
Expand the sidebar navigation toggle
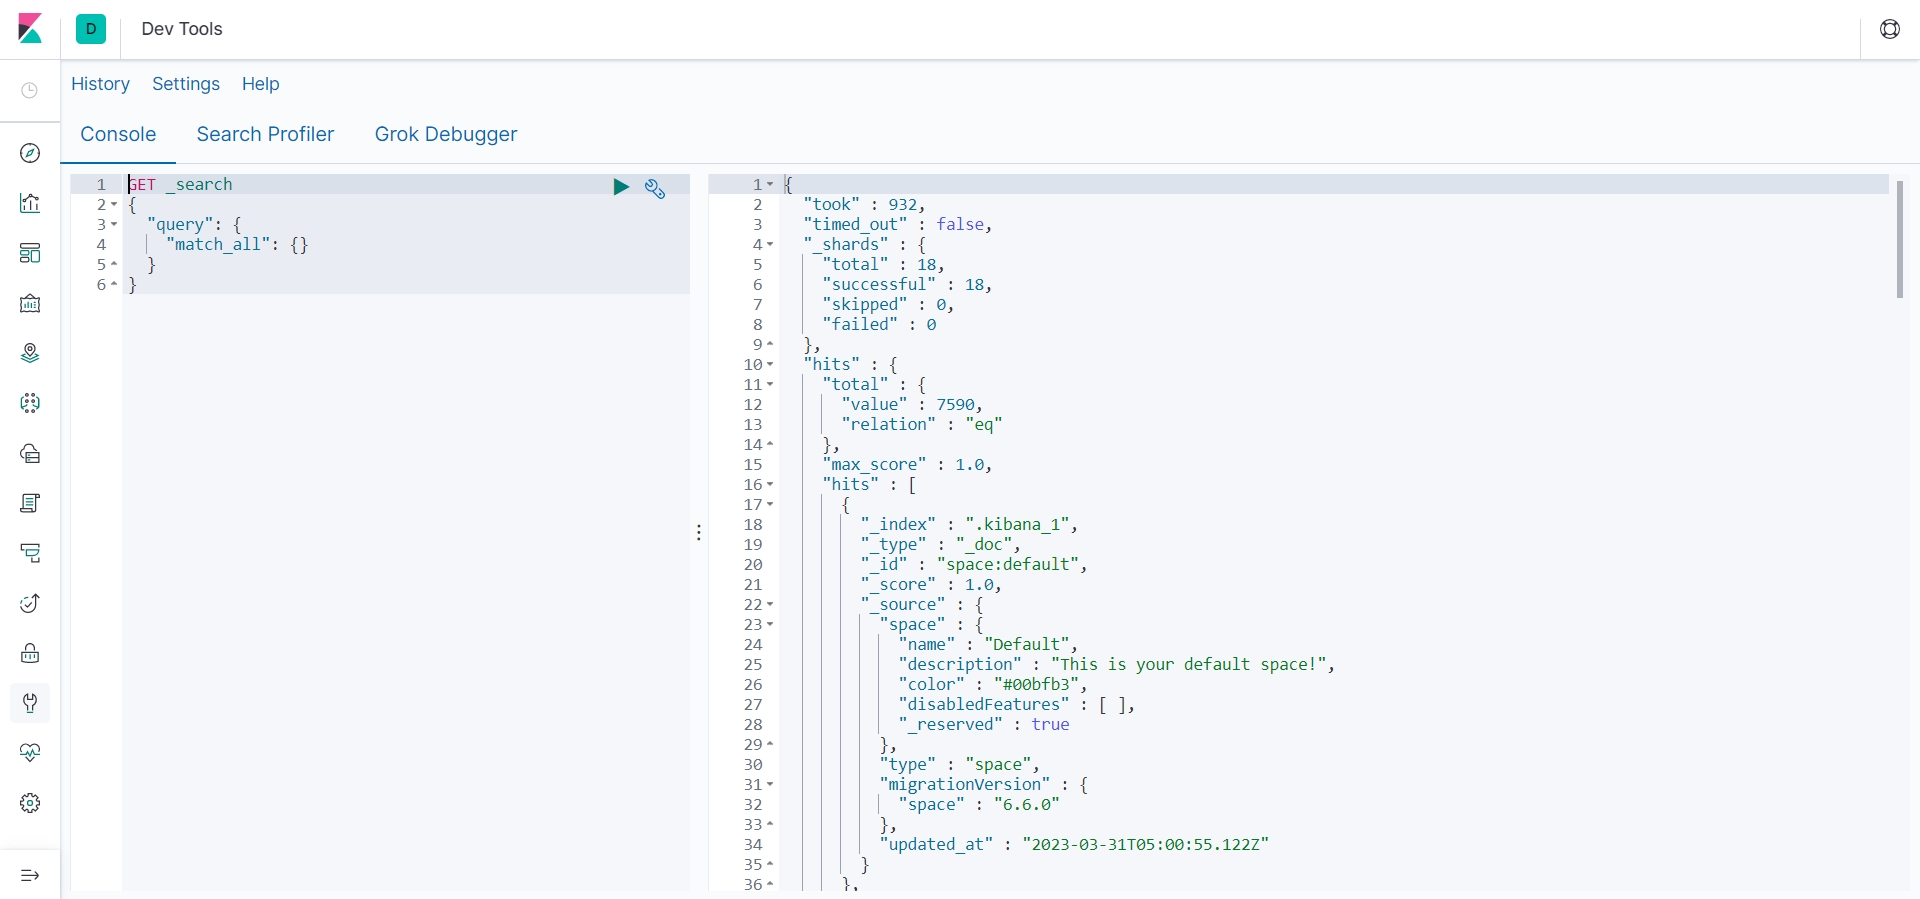30,876
